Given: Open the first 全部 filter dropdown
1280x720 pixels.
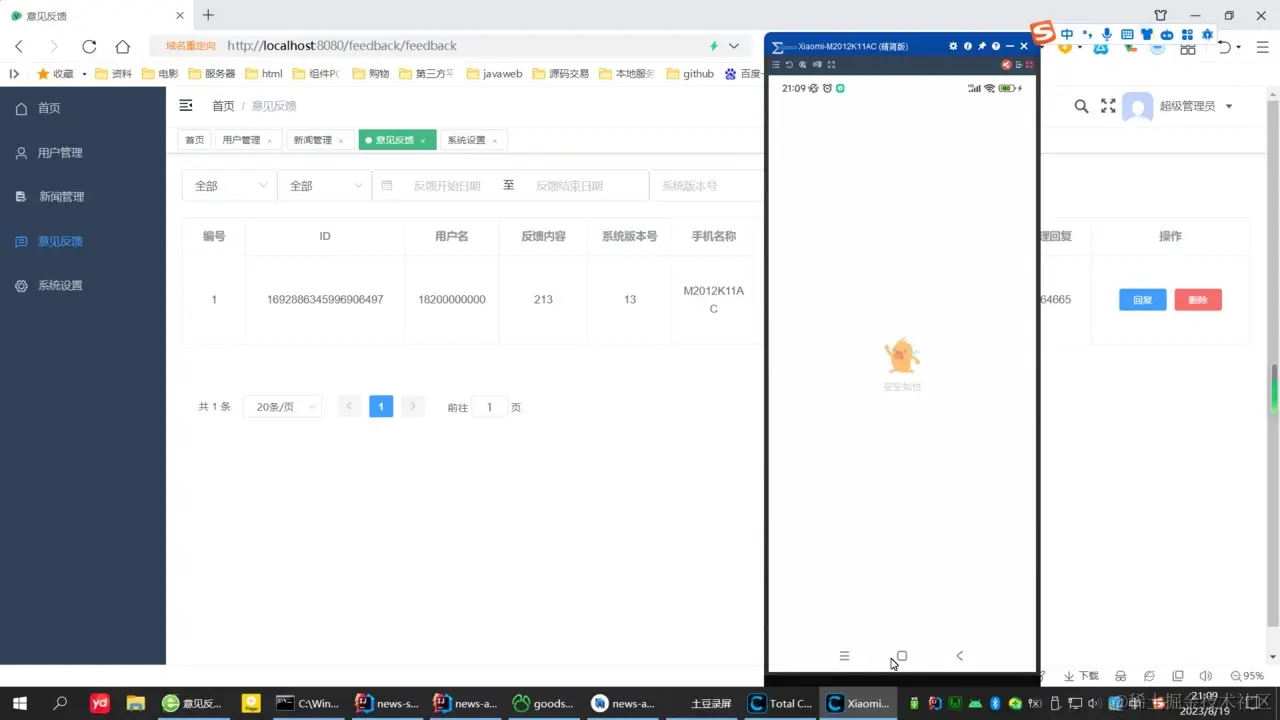Looking at the screenshot, I should tap(229, 186).
